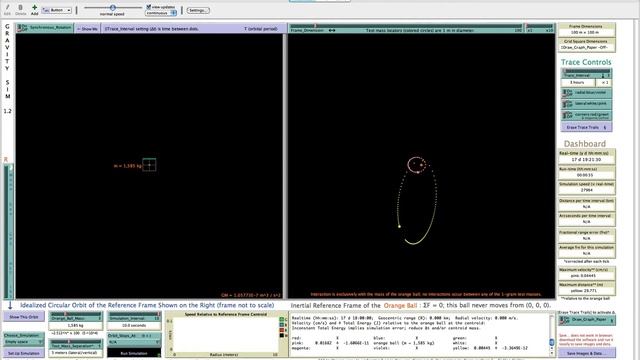Click the Show This Orbit button
The image size is (640, 360).
(x=24, y=317)
